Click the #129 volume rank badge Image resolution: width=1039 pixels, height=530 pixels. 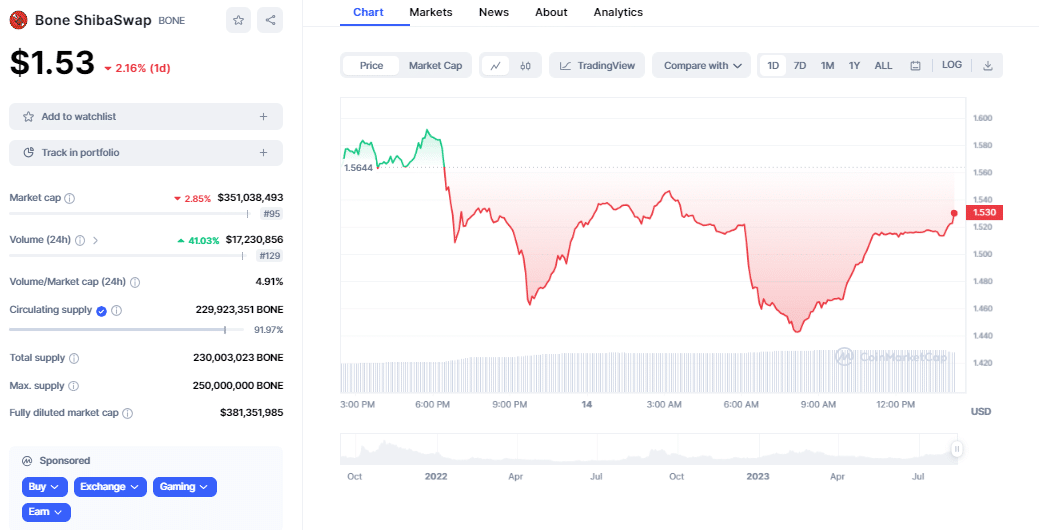click(271, 256)
